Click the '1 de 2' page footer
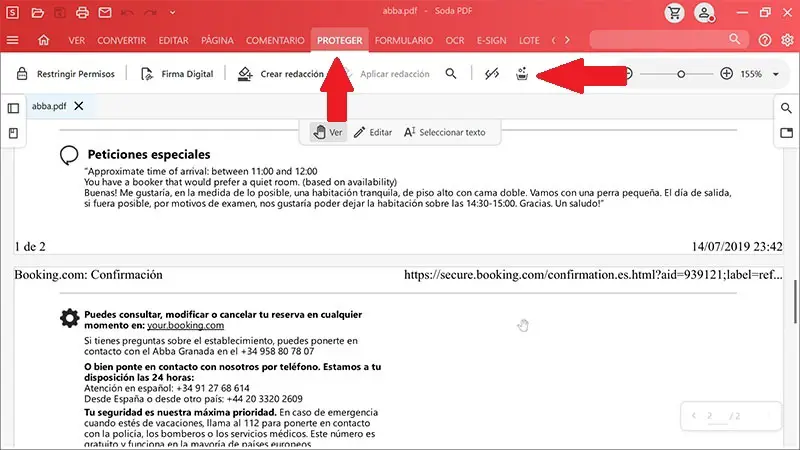This screenshot has height=450, width=800. (30, 247)
